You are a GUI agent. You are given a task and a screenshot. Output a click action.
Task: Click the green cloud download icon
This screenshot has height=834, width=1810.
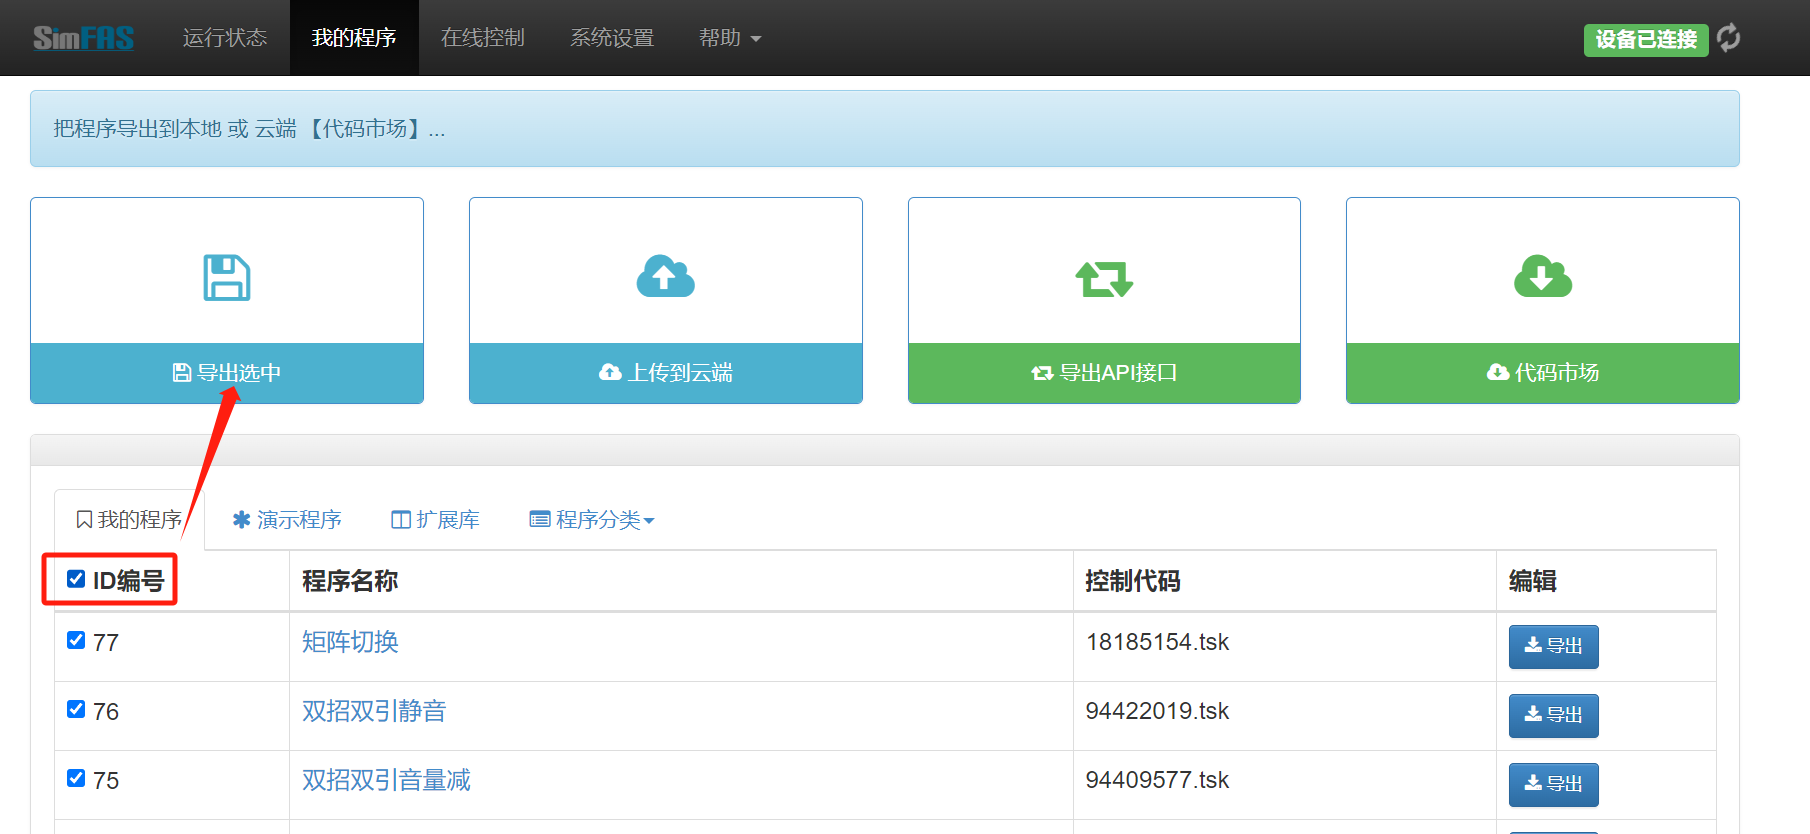[x=1542, y=277]
